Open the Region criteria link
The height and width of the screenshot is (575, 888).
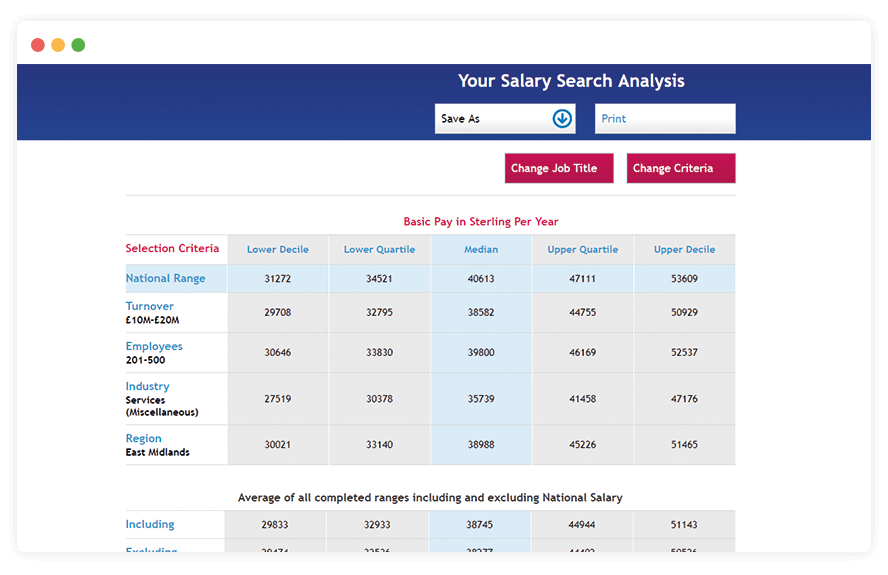(x=143, y=438)
